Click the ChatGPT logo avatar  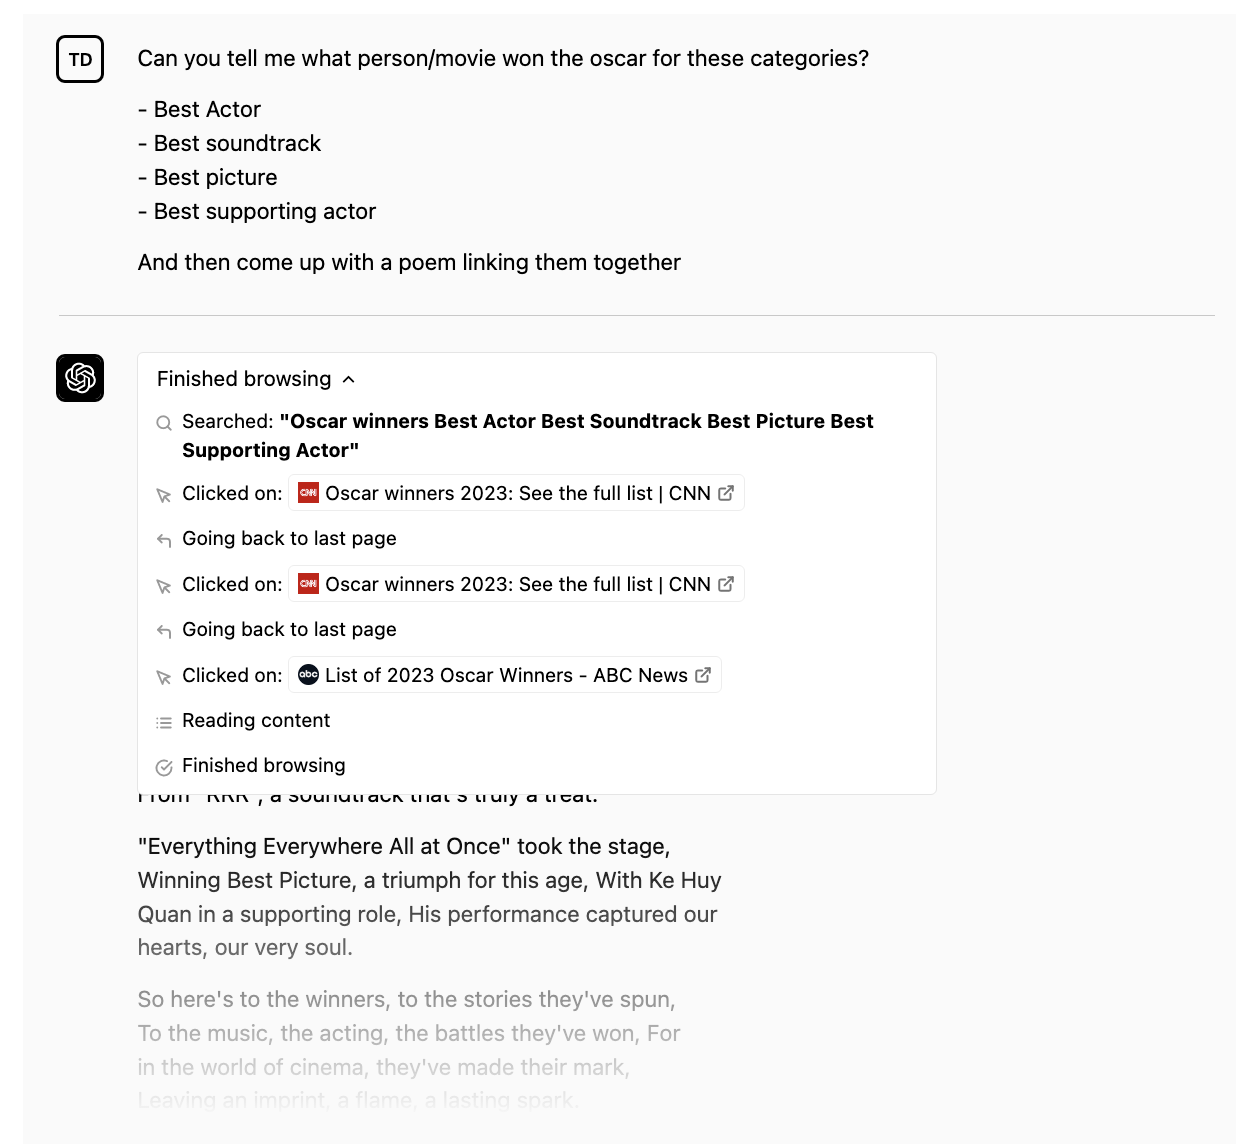pyautogui.click(x=80, y=378)
